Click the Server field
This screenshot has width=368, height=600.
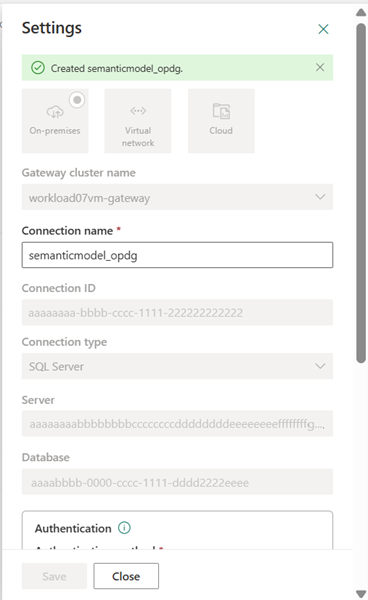177,424
